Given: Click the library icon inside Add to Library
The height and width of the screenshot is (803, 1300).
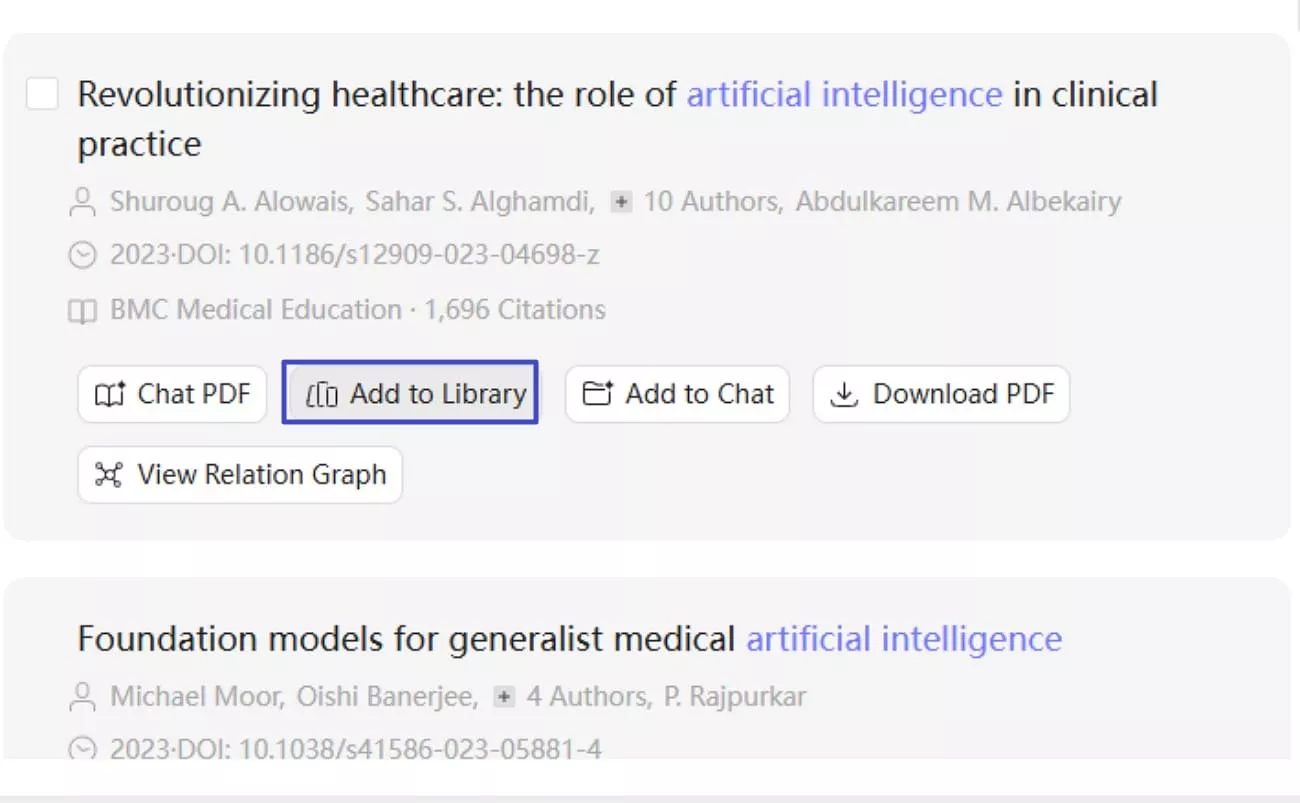Looking at the screenshot, I should pos(320,394).
